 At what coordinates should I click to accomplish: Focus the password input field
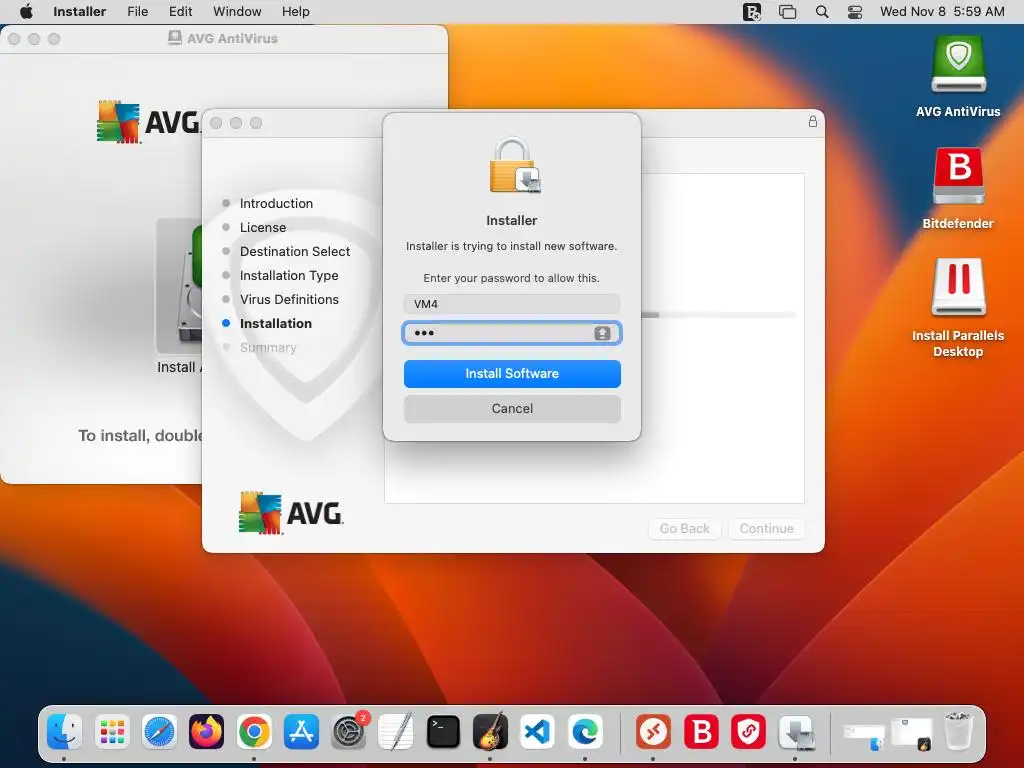pyautogui.click(x=512, y=333)
